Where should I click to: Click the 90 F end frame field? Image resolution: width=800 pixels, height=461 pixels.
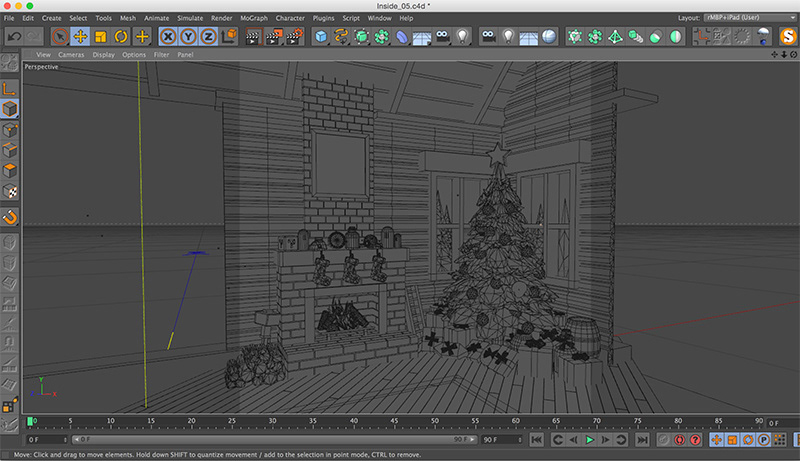pyautogui.click(x=502, y=440)
